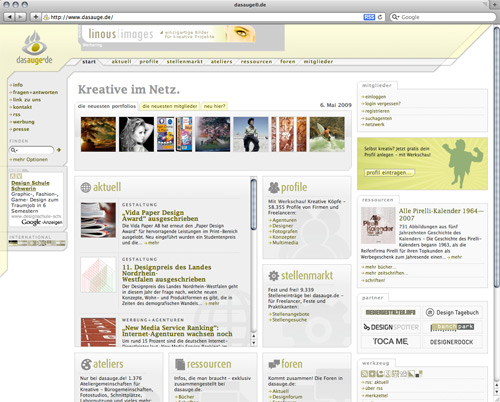Open '11. Designpreis des Landes' headline
The image size is (500, 402).
(167, 273)
